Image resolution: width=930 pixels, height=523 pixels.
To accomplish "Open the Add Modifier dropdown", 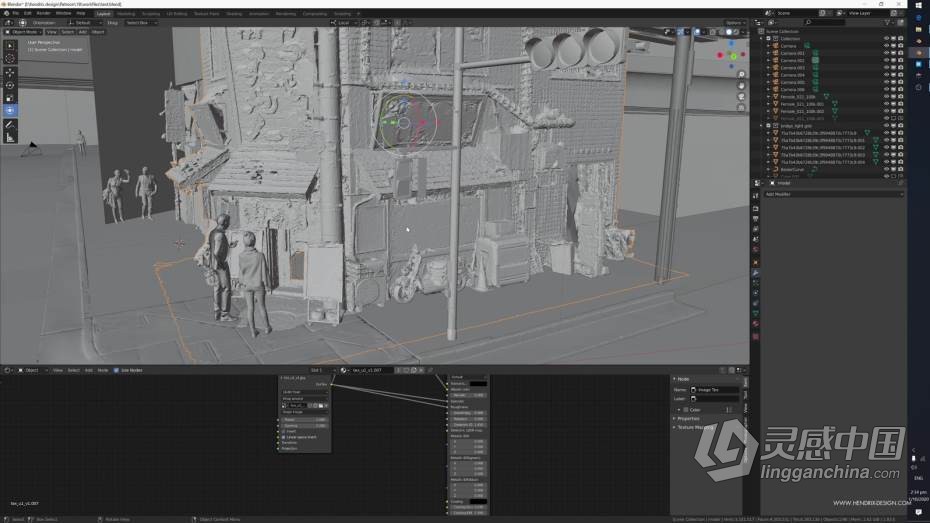I will (x=832, y=194).
